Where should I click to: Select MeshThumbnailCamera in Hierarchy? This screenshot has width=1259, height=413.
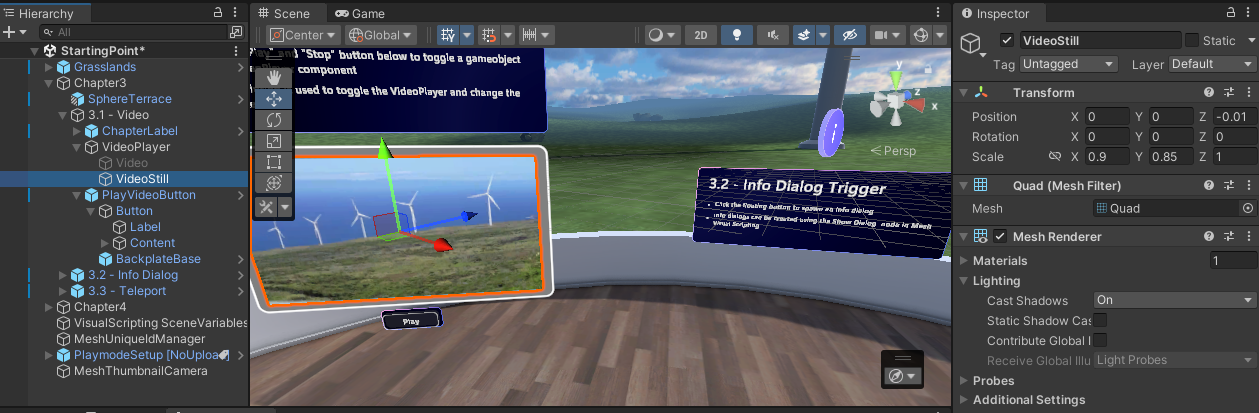tap(141, 371)
